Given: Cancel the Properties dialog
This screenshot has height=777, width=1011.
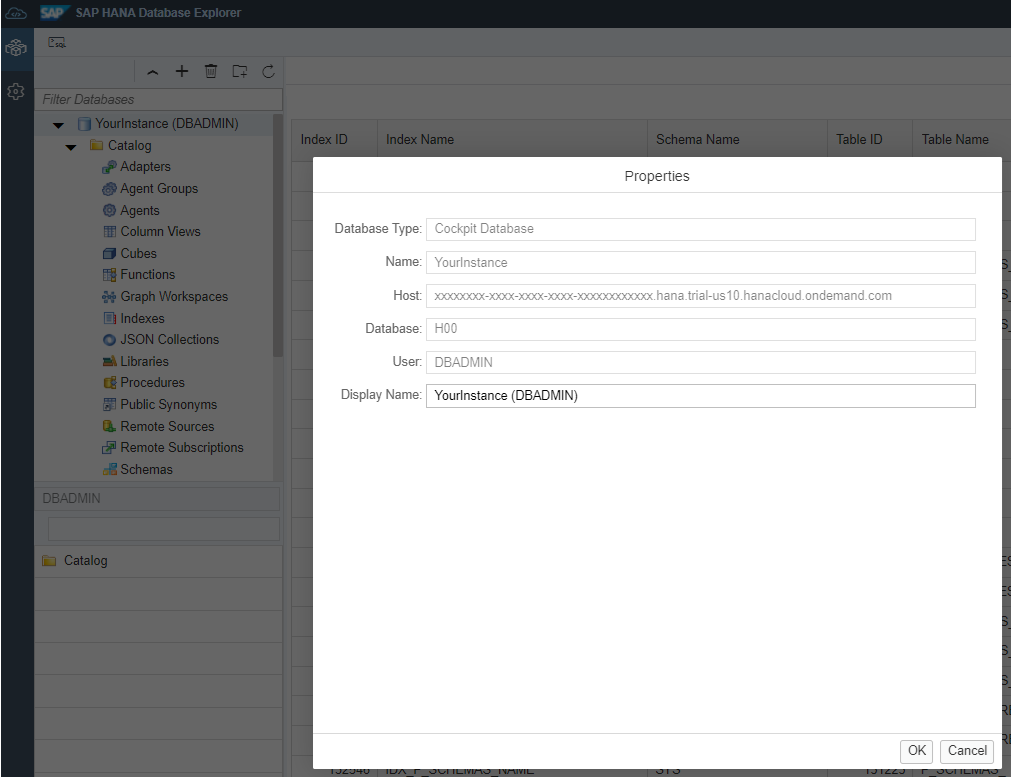Looking at the screenshot, I should click(965, 751).
